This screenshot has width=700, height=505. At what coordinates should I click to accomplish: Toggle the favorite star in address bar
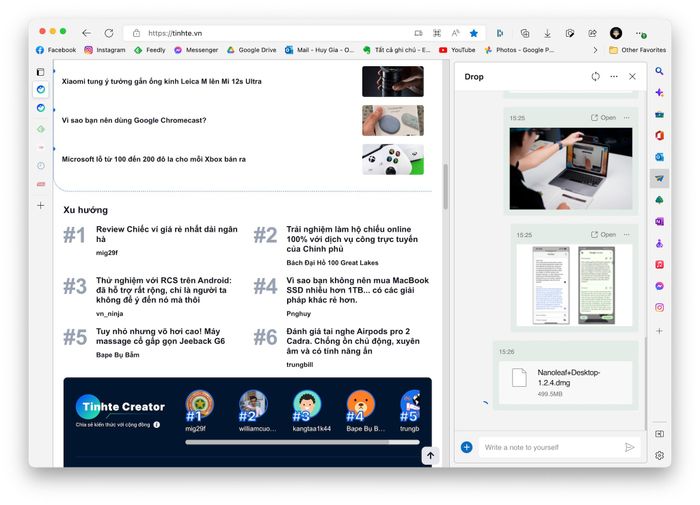474,33
